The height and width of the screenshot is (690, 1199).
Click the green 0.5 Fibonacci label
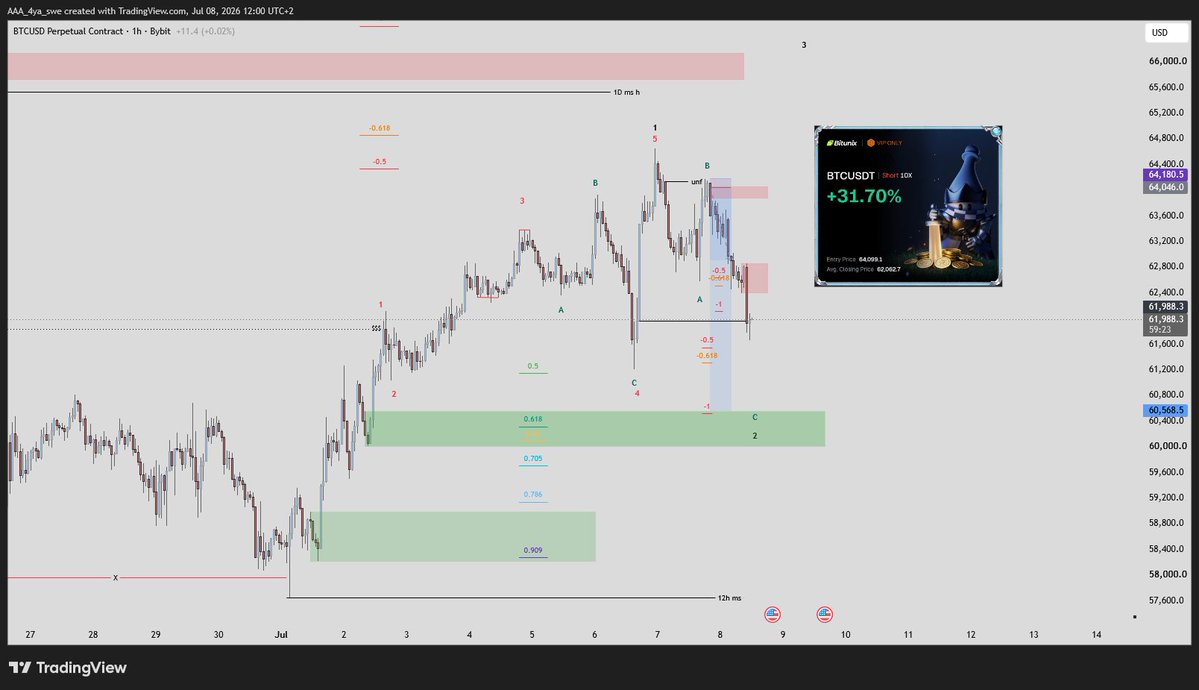pyautogui.click(x=533, y=366)
